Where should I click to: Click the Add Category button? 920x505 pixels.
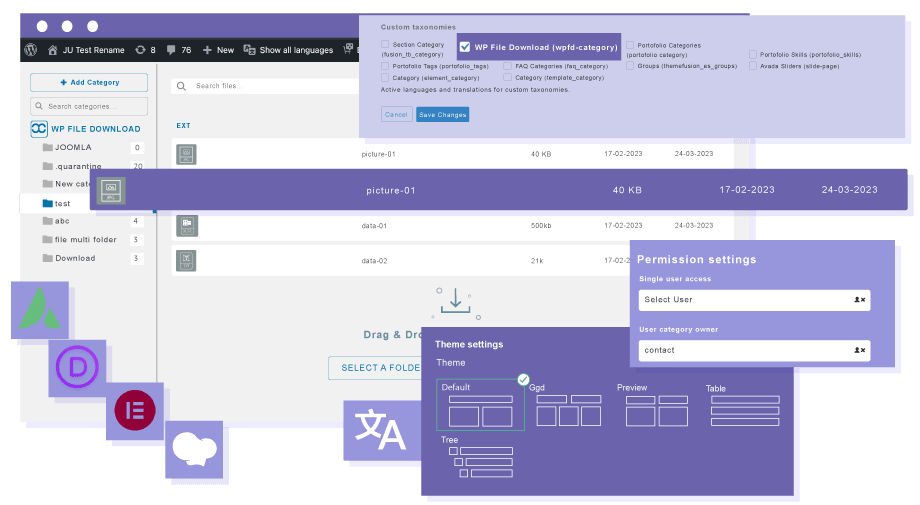click(x=89, y=82)
